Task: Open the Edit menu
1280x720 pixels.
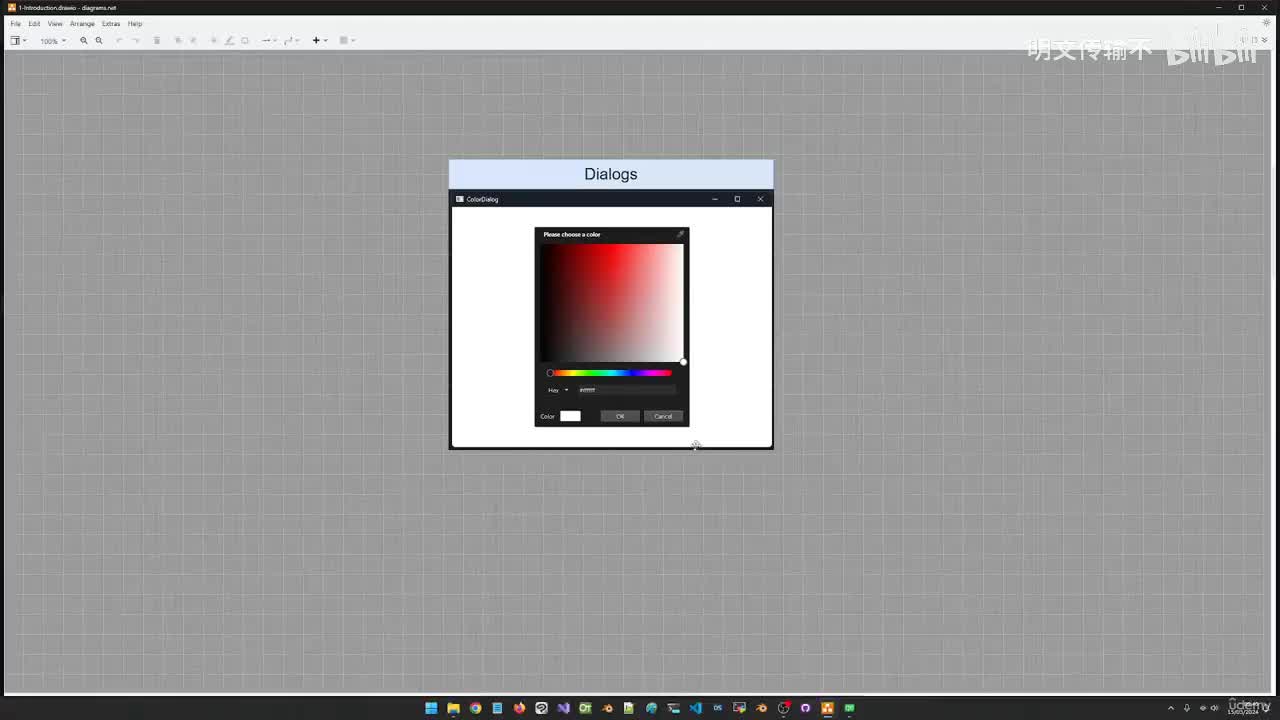Action: tap(34, 24)
